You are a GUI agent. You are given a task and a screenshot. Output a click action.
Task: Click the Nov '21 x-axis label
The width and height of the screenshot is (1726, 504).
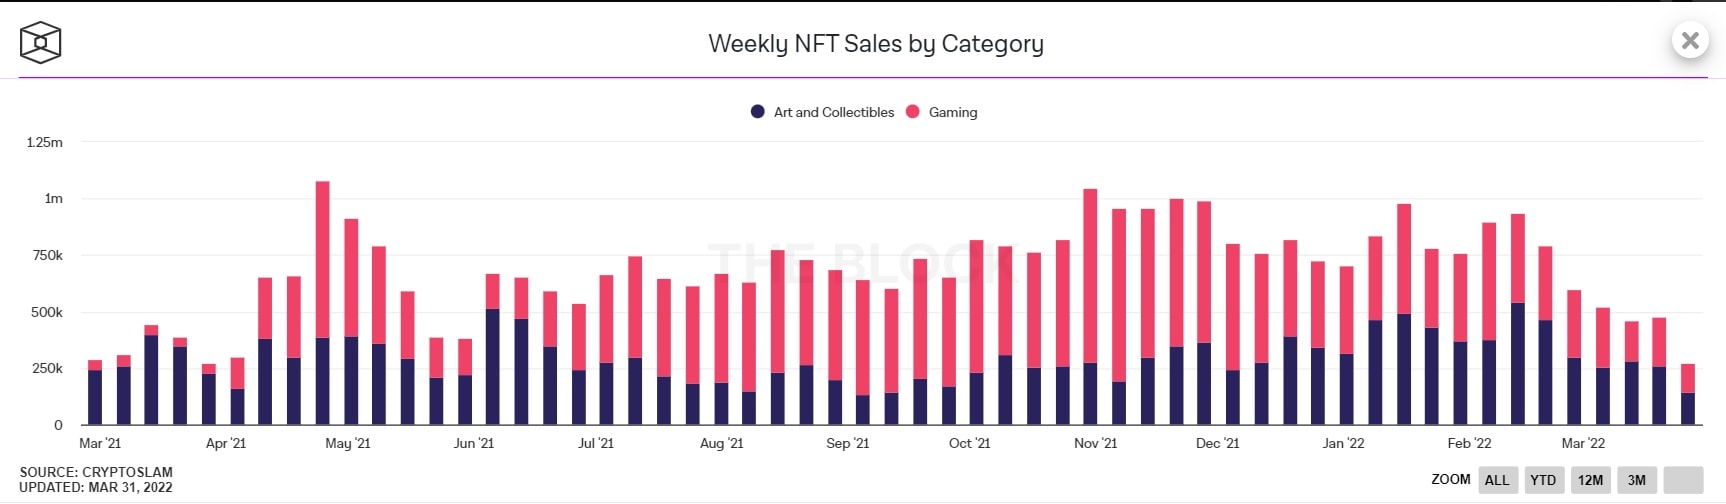(x=1095, y=443)
